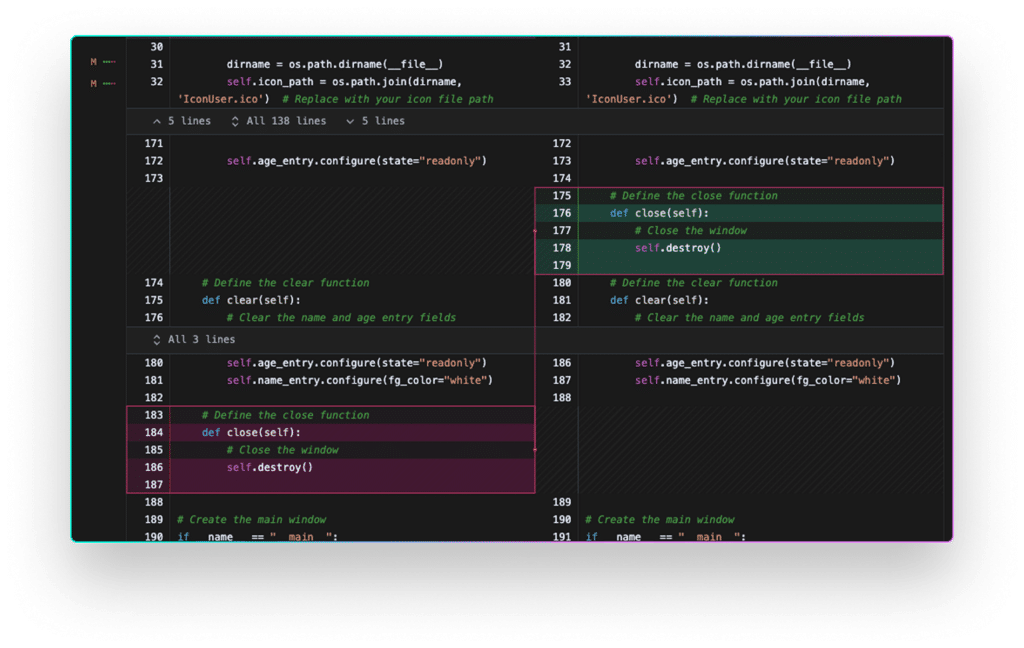
Task: Click line number 188 in right gutter
Action: point(562,398)
